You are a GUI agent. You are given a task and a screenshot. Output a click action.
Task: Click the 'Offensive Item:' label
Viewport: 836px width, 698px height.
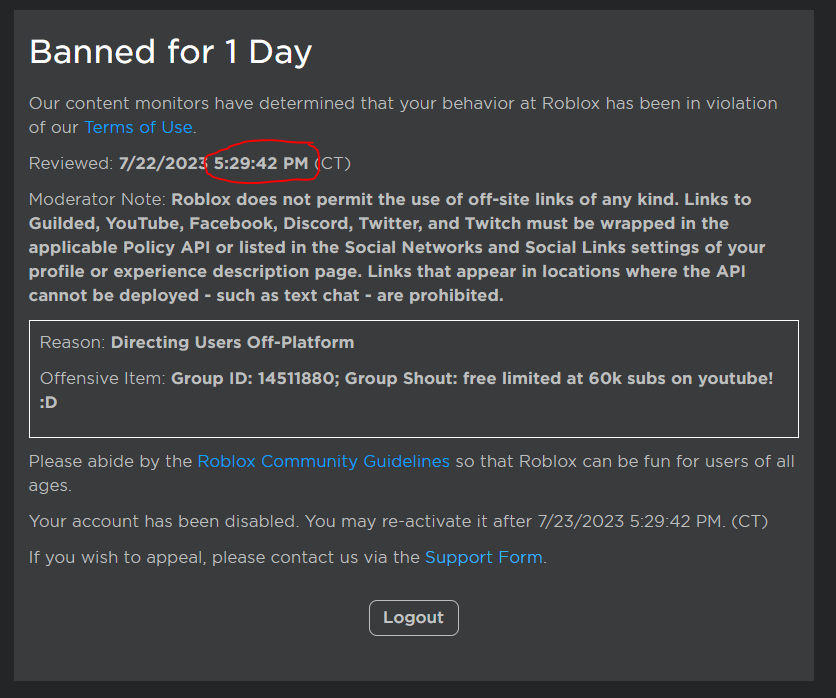(x=103, y=379)
